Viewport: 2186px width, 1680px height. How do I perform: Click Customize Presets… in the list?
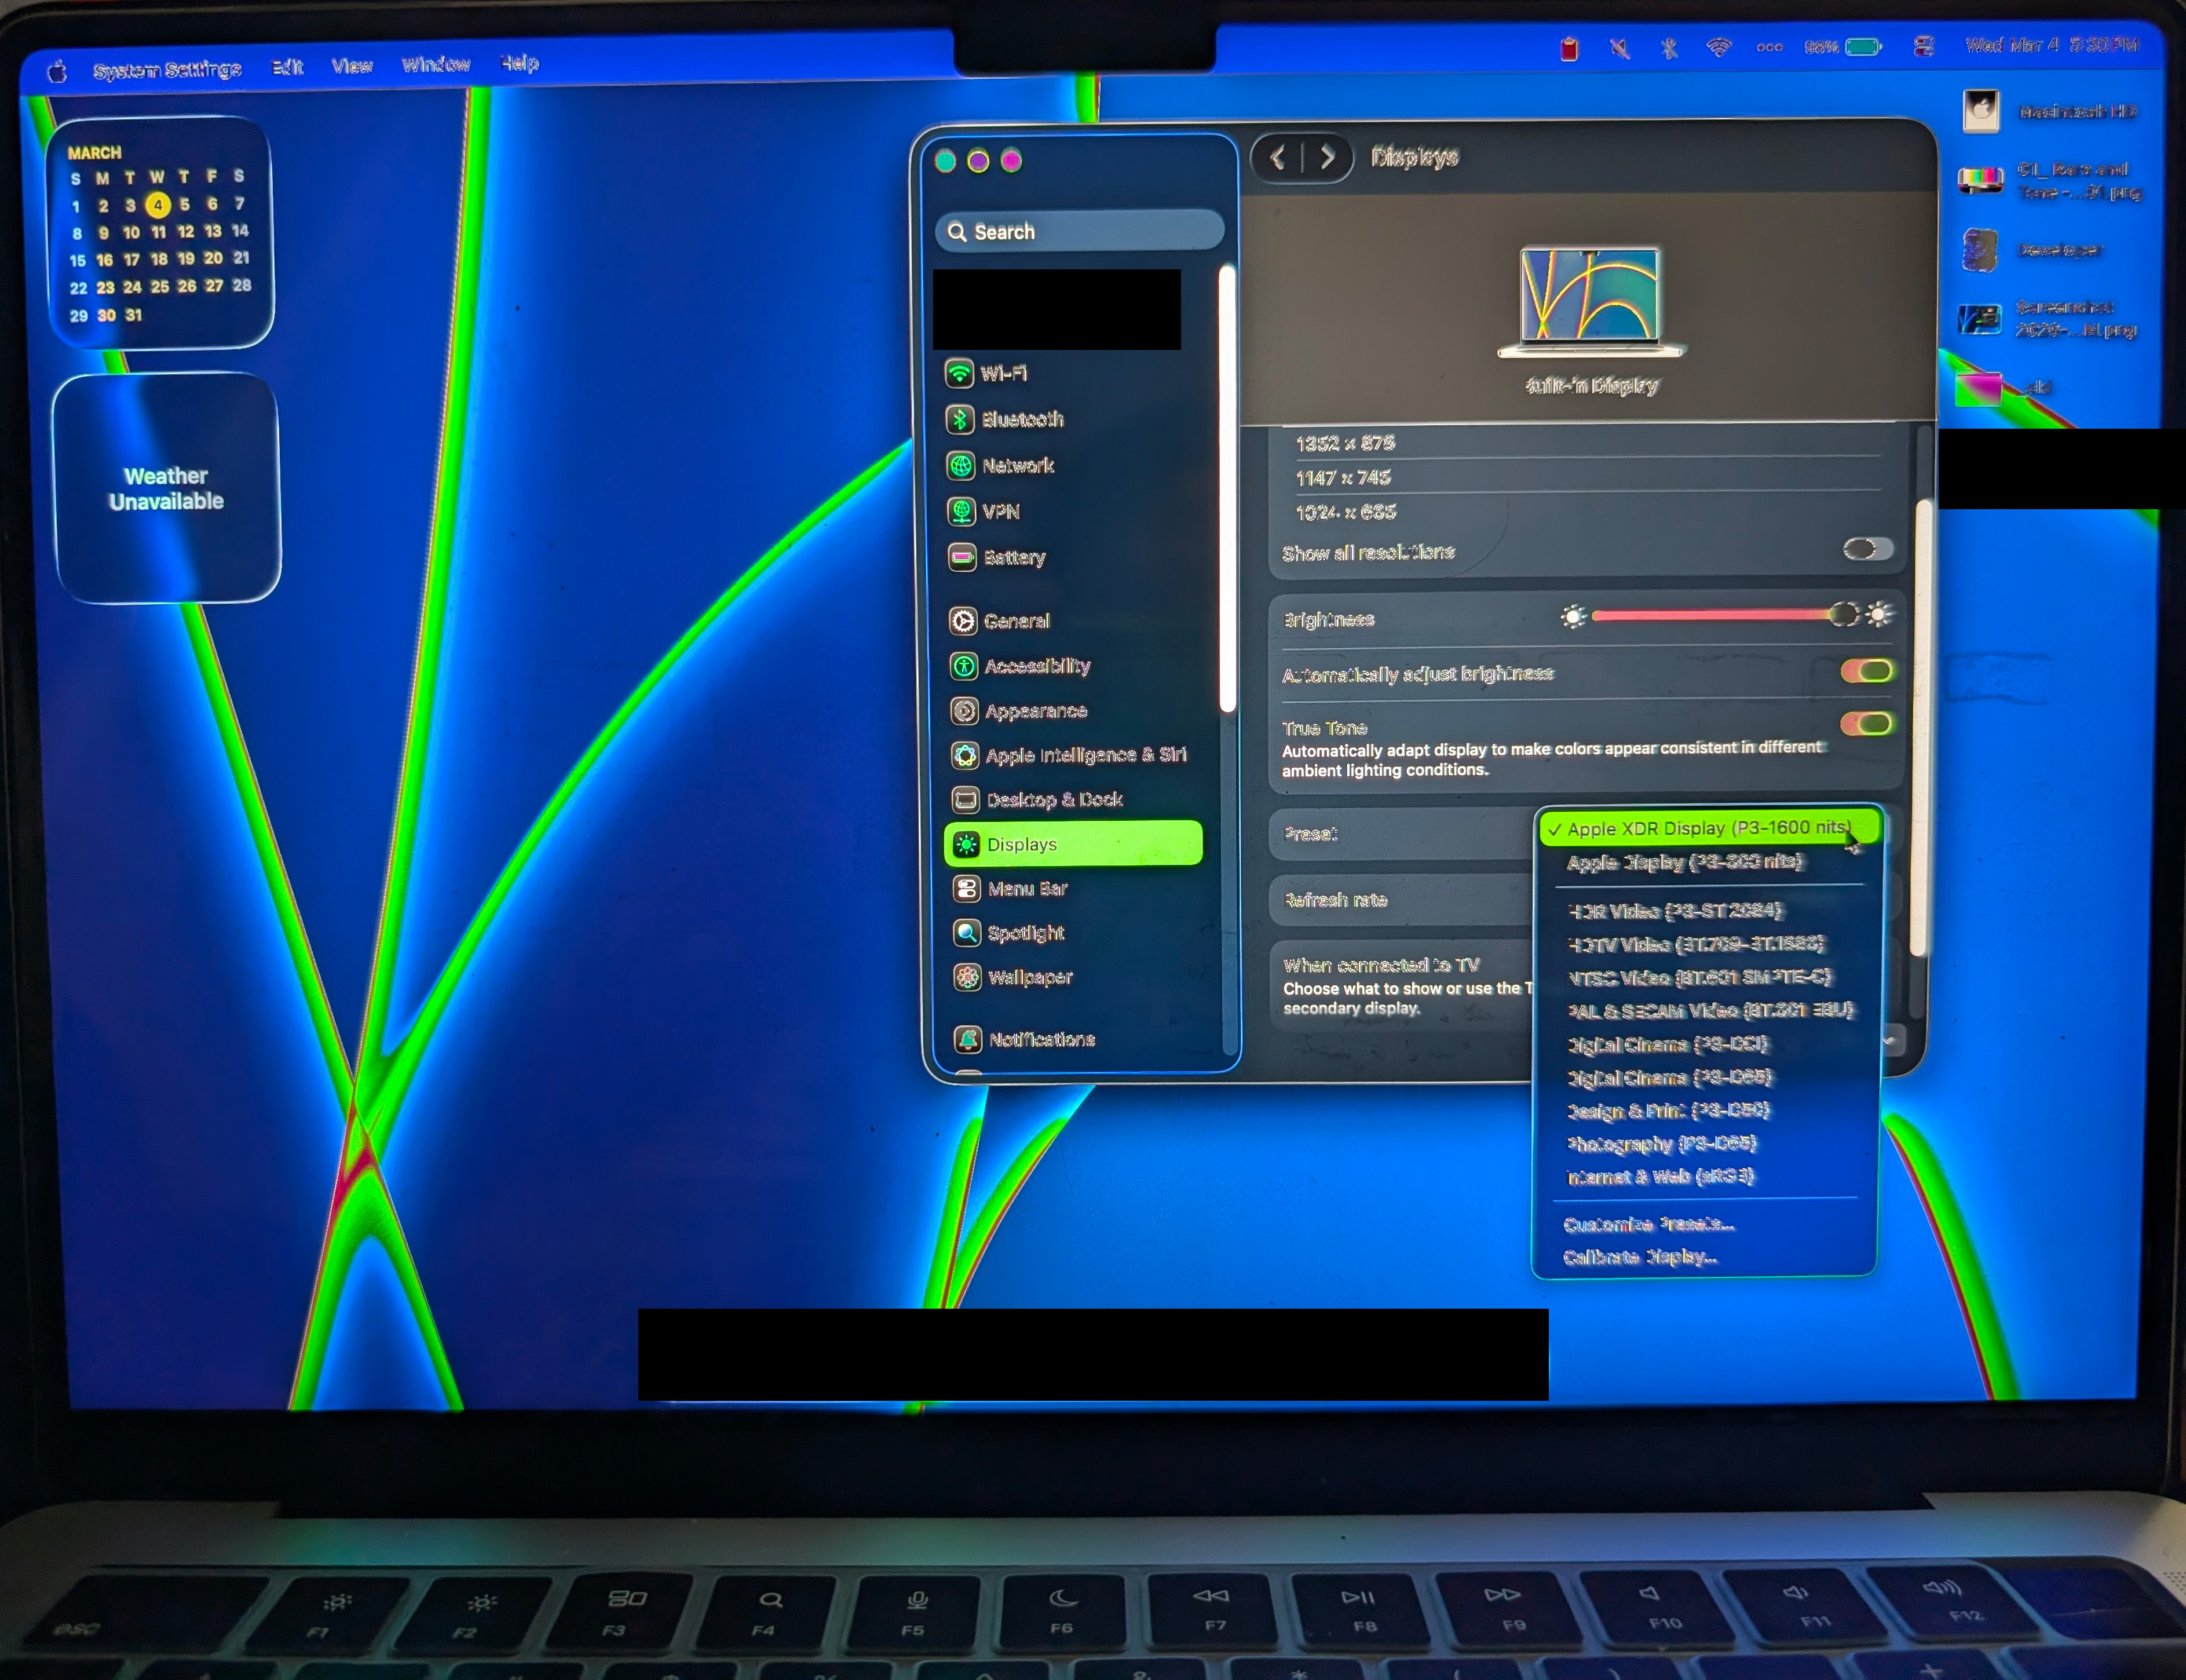coord(1648,1225)
